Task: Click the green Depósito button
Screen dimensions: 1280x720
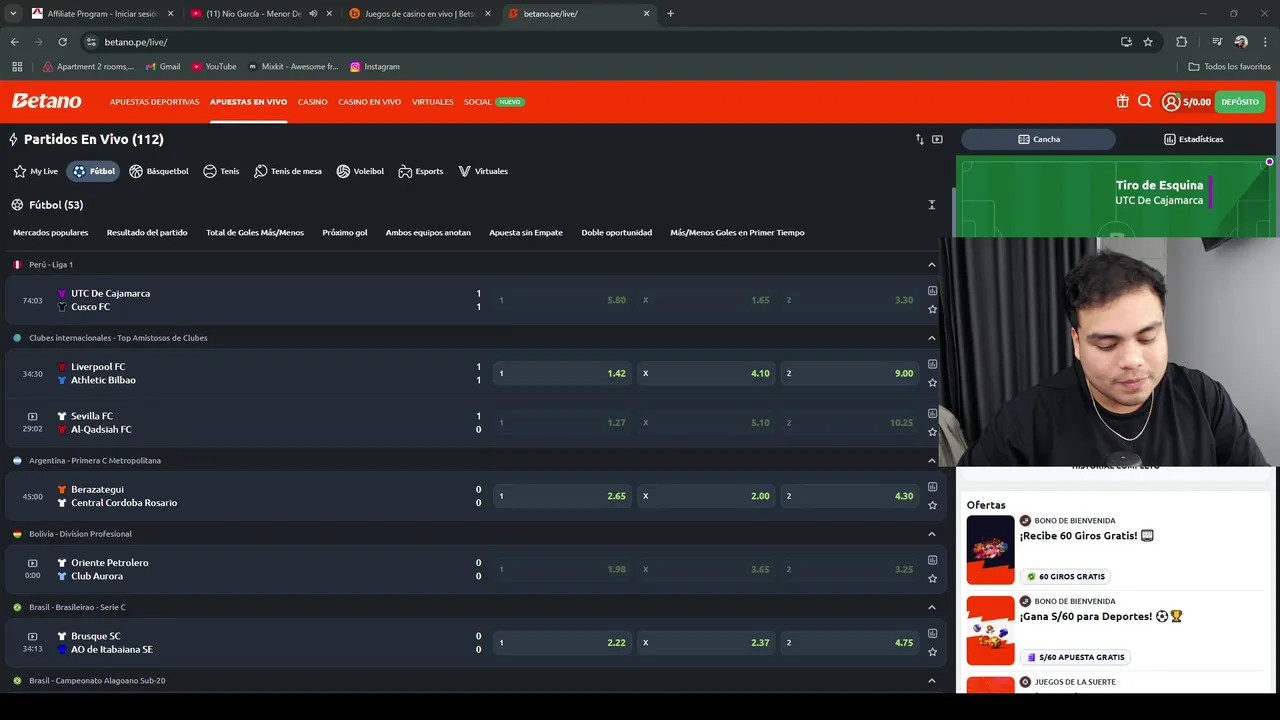Action: 1240,102
